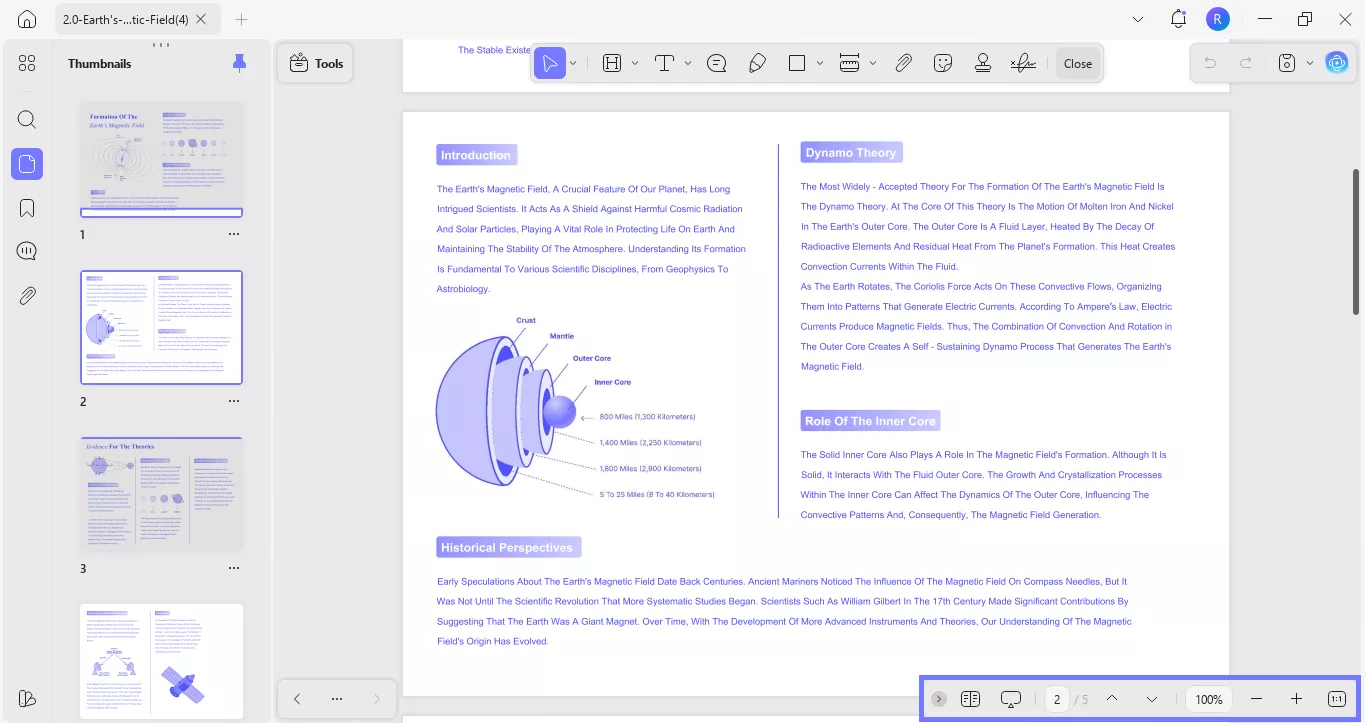Open the signature tool
The height and width of the screenshot is (723, 1365).
click(1022, 63)
